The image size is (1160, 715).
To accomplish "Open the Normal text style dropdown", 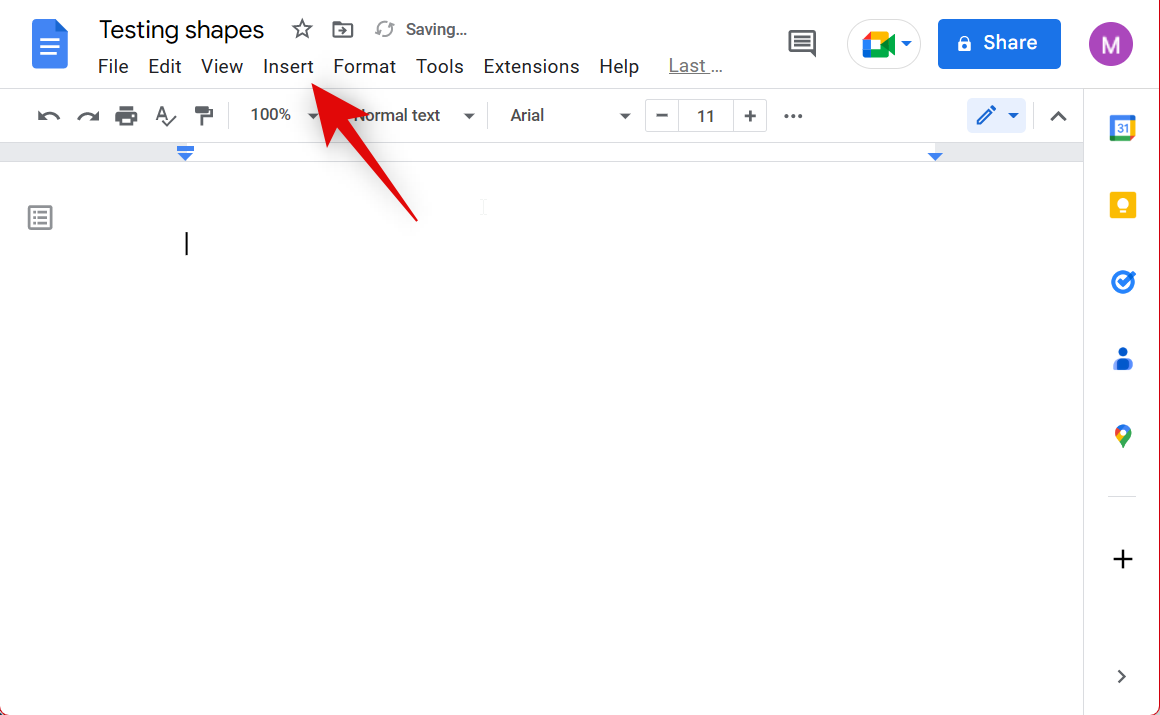I will [x=413, y=116].
